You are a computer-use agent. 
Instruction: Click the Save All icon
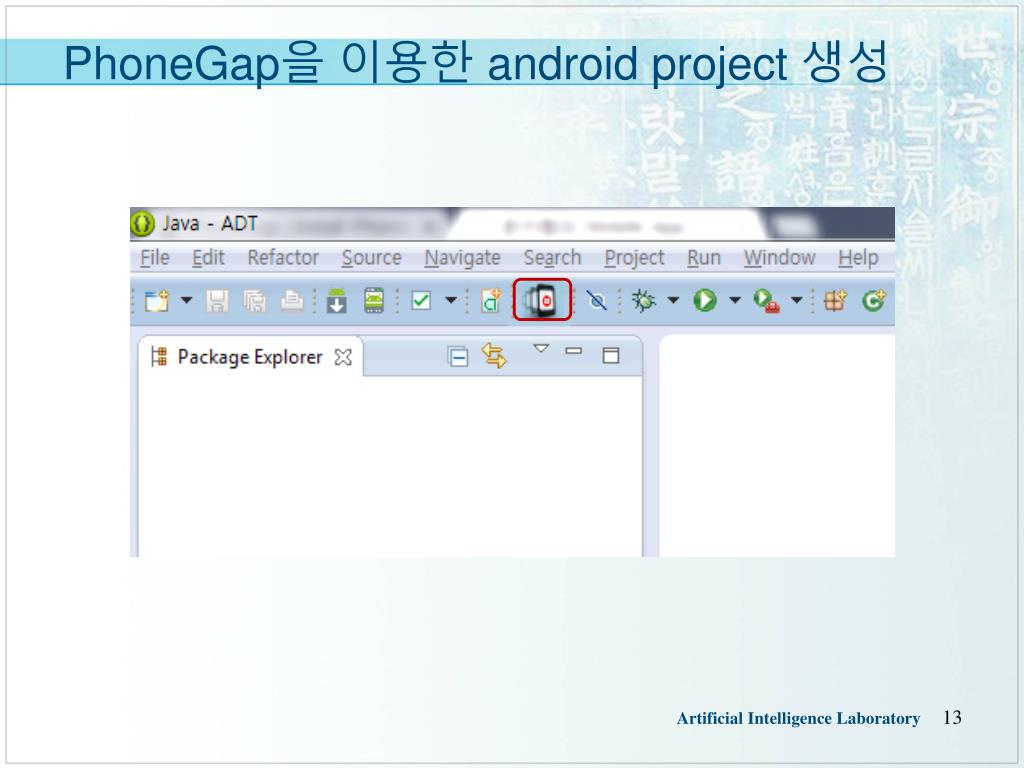tap(255, 301)
